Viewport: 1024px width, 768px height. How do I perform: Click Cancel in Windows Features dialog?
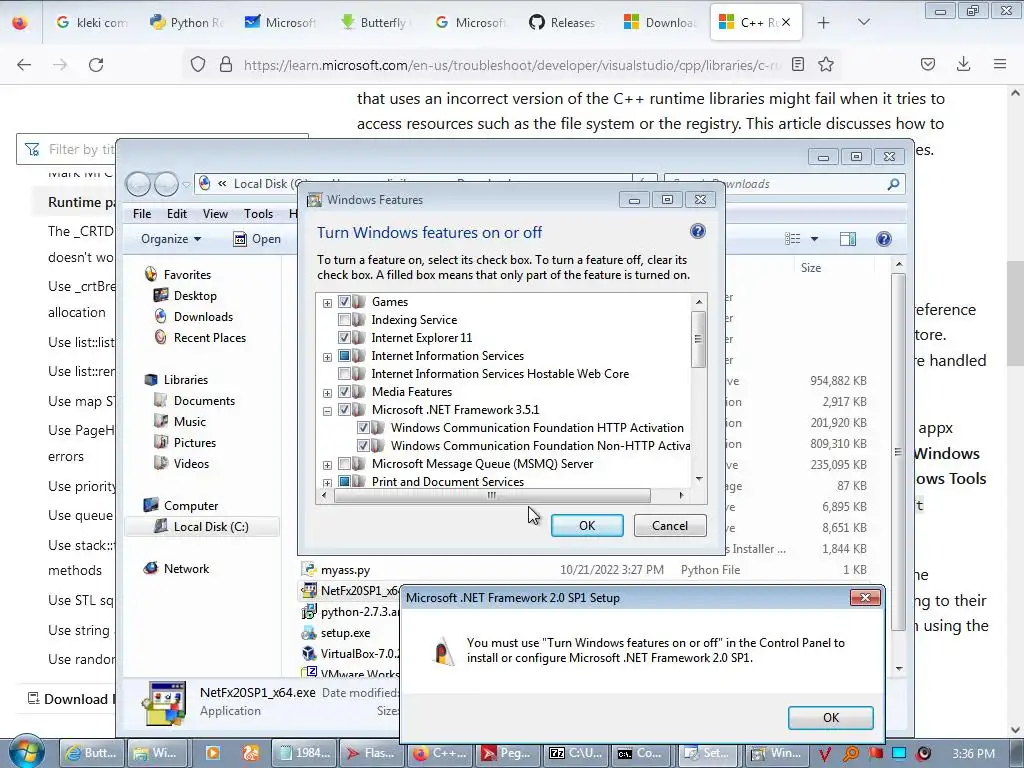pyautogui.click(x=669, y=526)
